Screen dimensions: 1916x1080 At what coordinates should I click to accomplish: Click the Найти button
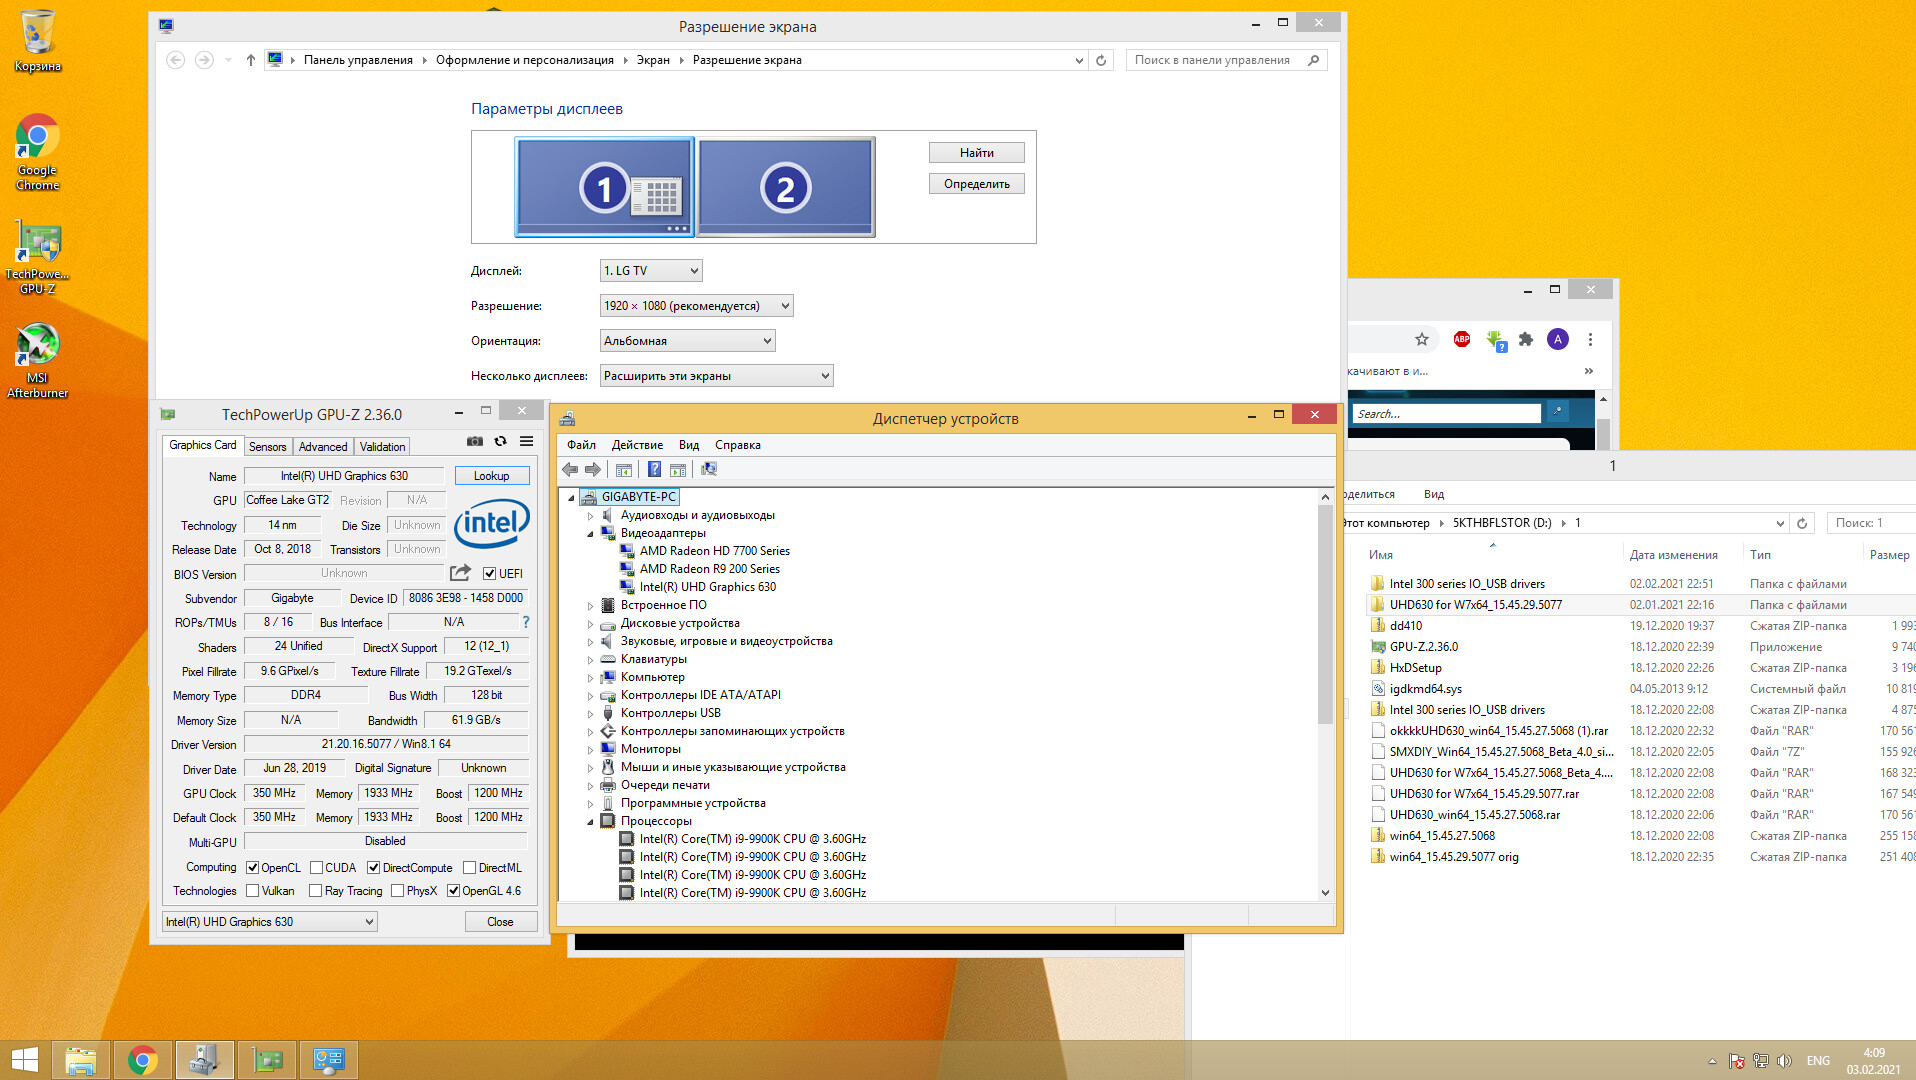click(977, 153)
